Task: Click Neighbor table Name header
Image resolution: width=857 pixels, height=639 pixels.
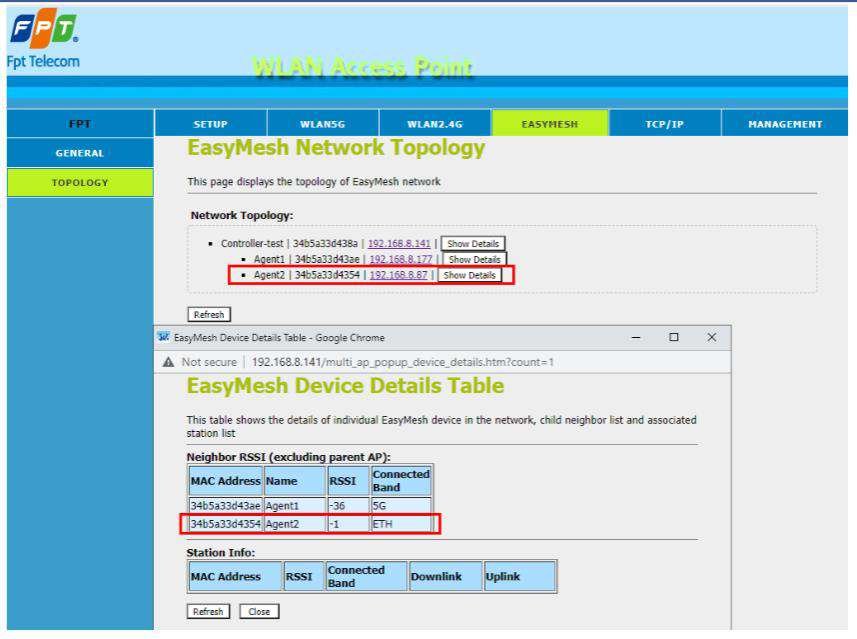Action: (295, 480)
